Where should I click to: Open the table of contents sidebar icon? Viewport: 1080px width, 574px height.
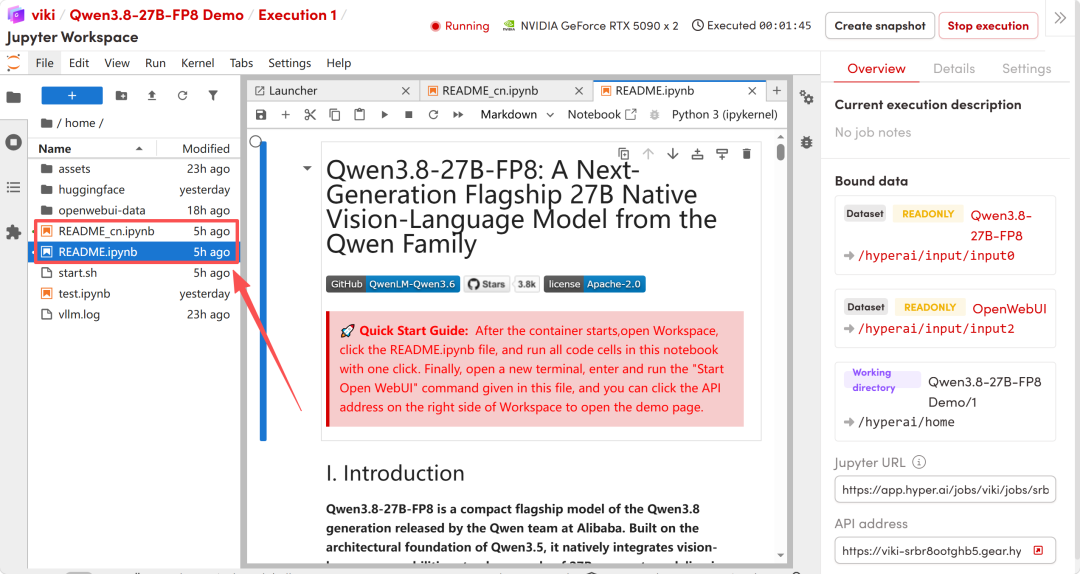click(14, 187)
